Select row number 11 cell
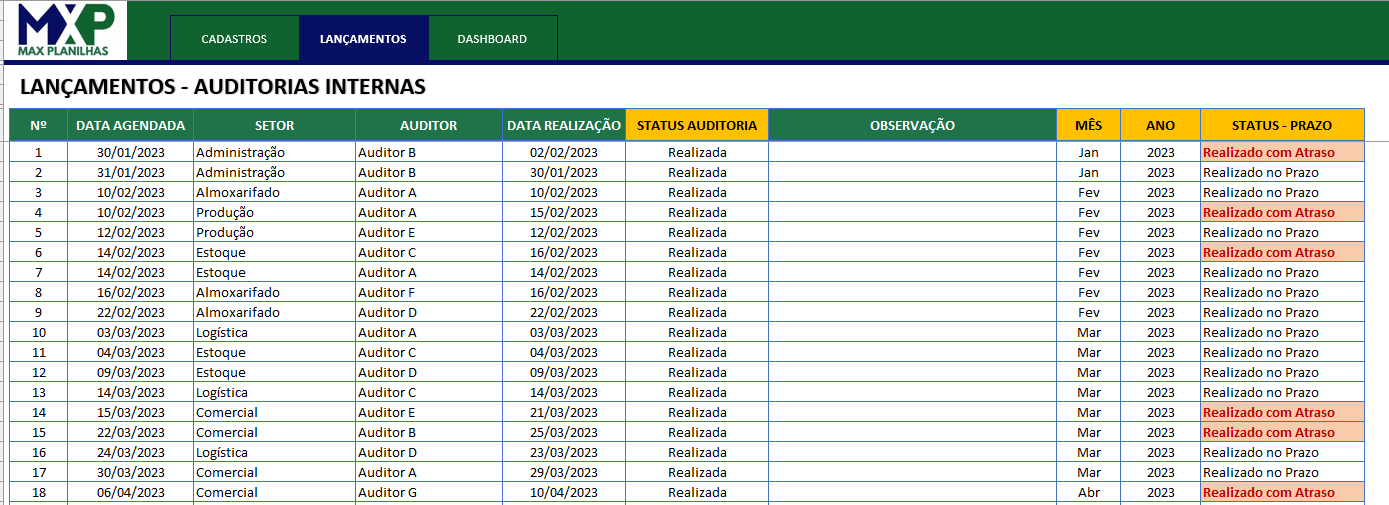Screen dimensions: 1389x505 [x=39, y=352]
